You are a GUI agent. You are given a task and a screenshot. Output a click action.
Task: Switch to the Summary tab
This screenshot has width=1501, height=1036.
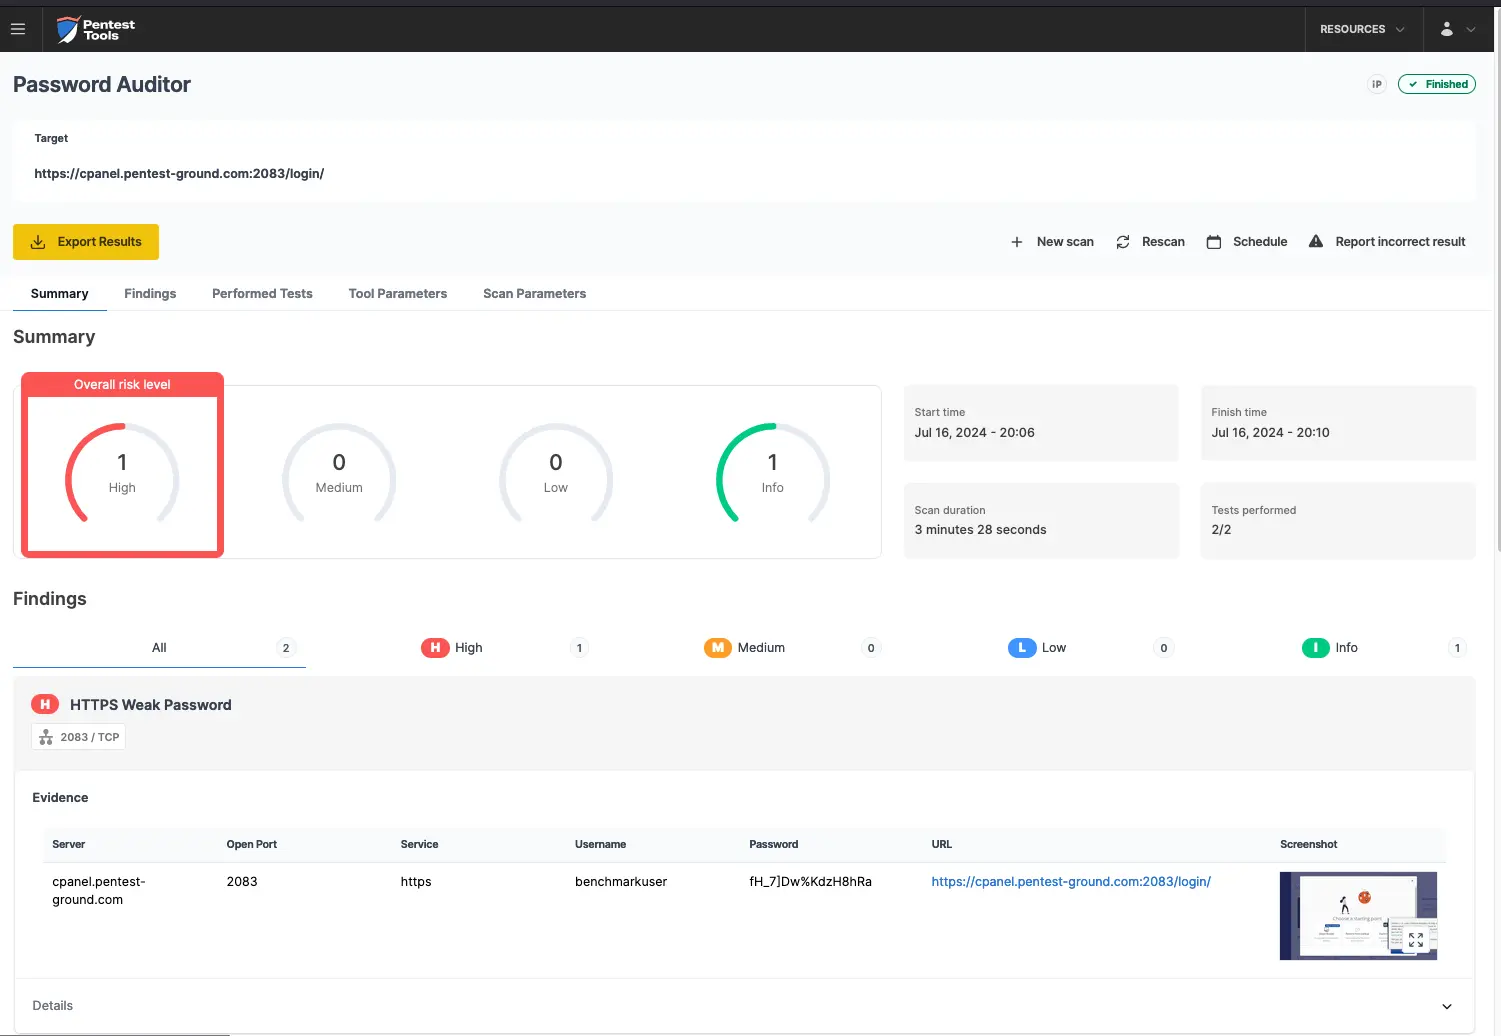coord(59,294)
